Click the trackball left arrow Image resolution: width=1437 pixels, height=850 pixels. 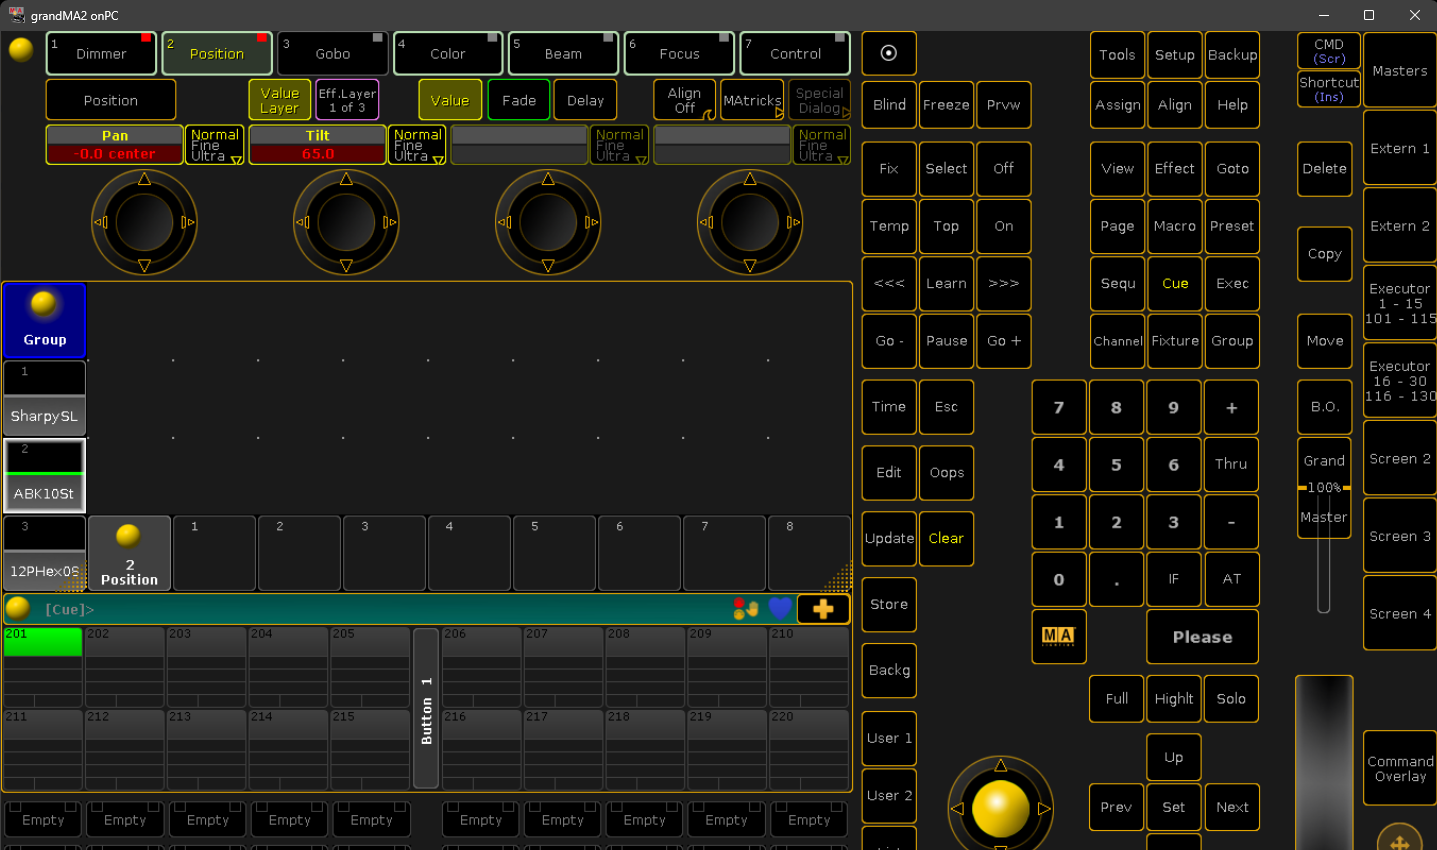(x=957, y=808)
